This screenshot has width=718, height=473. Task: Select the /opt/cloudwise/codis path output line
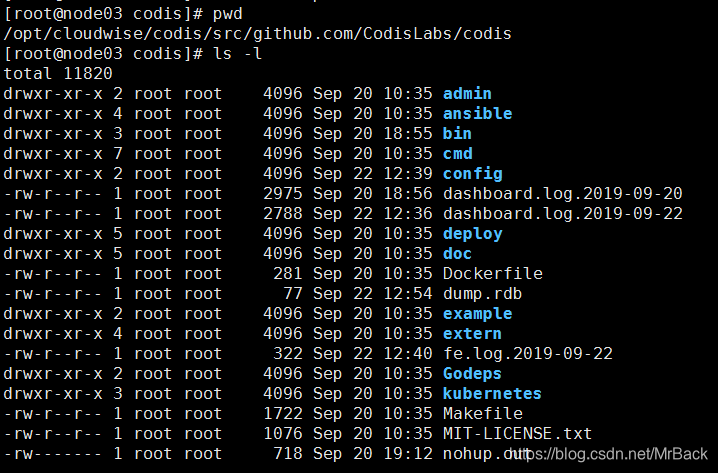[257, 34]
